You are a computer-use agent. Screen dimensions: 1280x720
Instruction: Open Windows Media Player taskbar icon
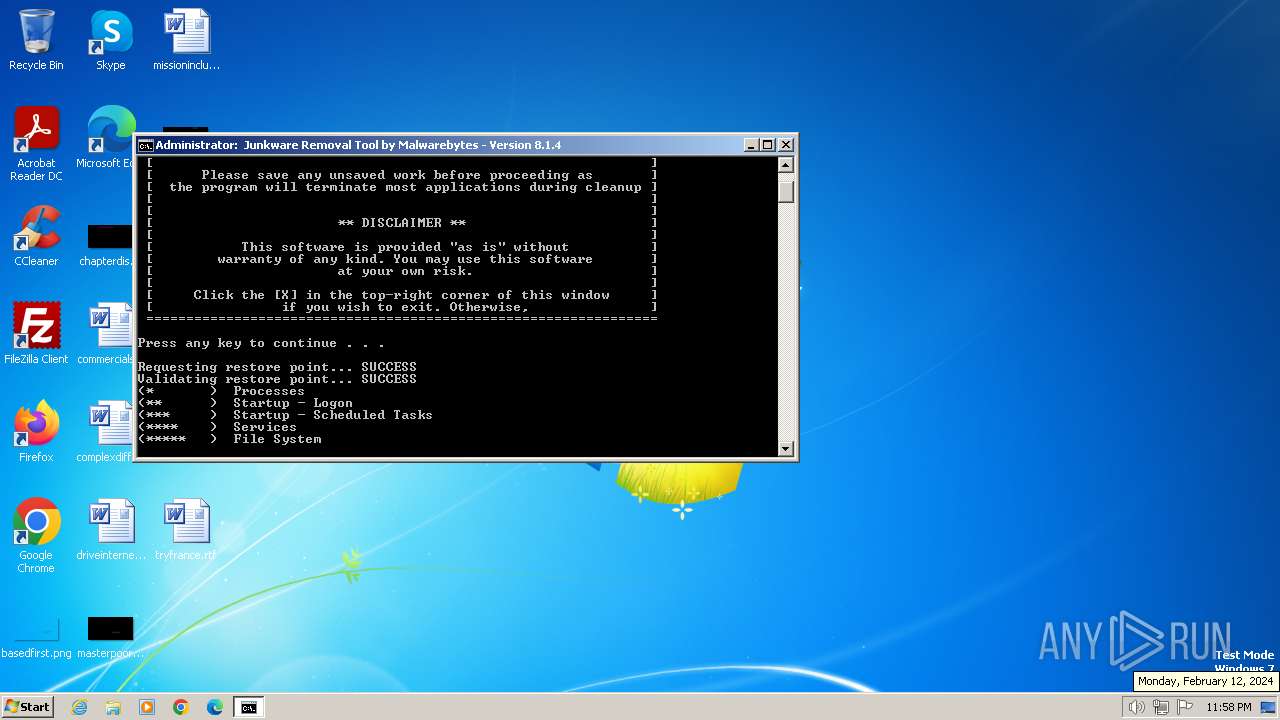147,707
